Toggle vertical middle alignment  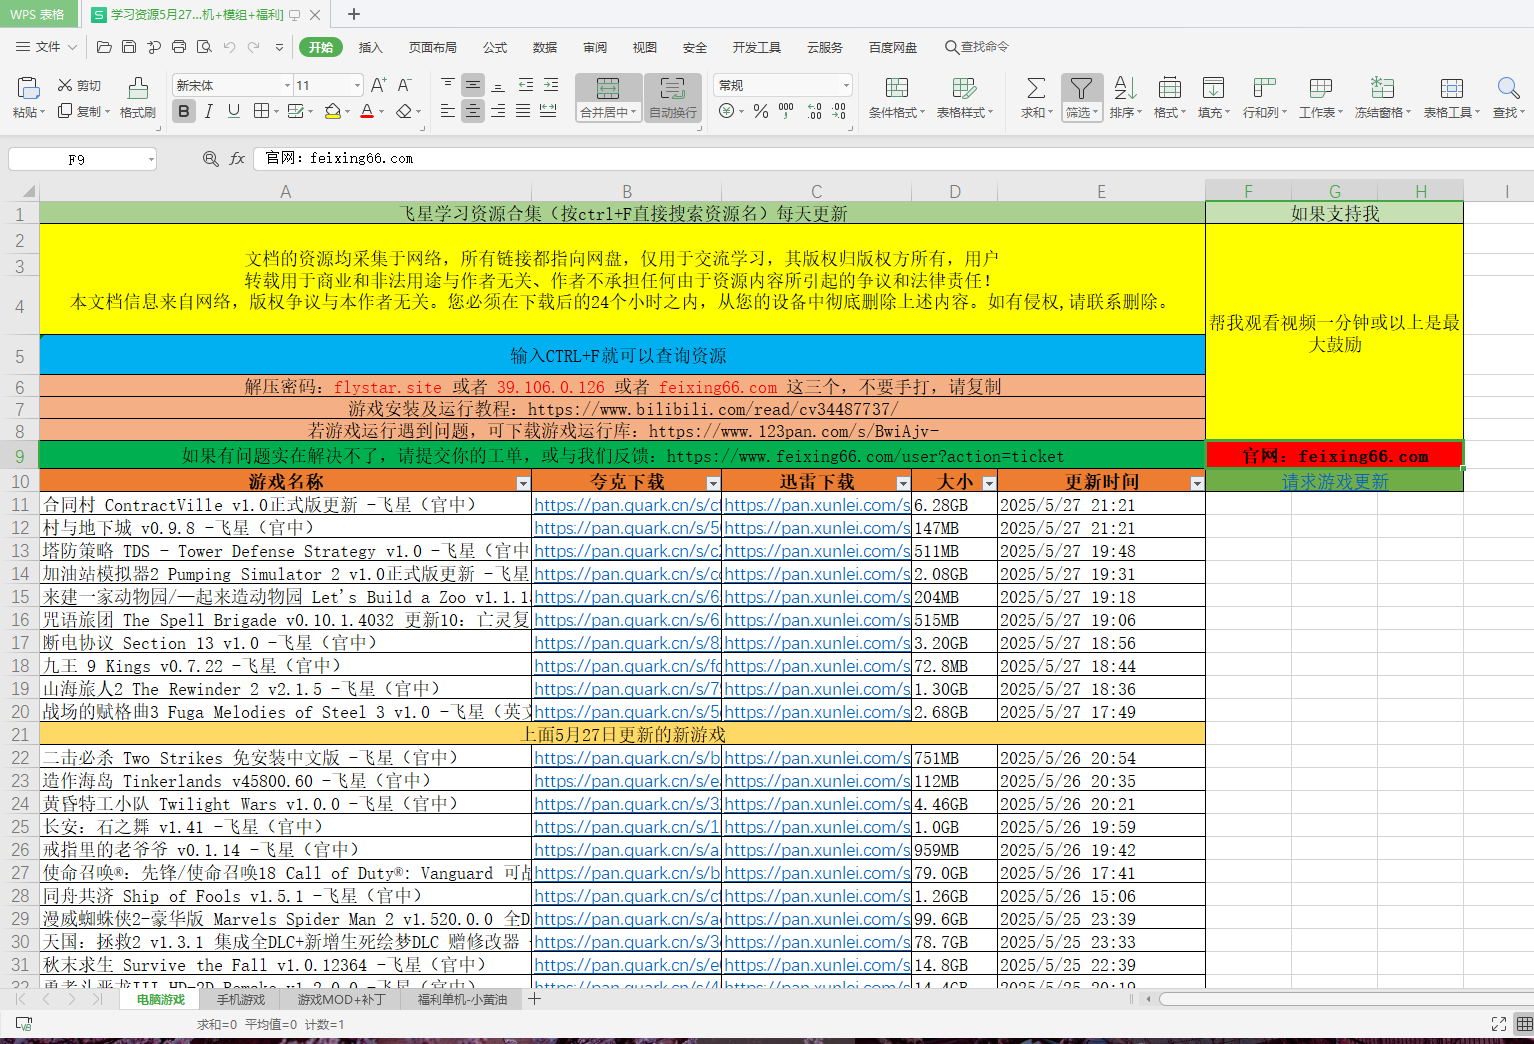pyautogui.click(x=473, y=85)
